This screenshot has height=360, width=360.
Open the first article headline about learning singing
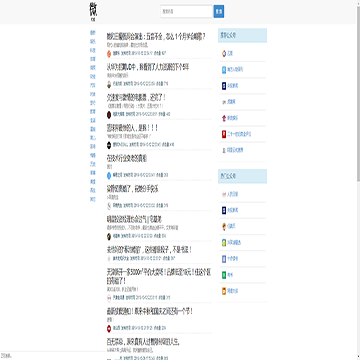[156, 36]
